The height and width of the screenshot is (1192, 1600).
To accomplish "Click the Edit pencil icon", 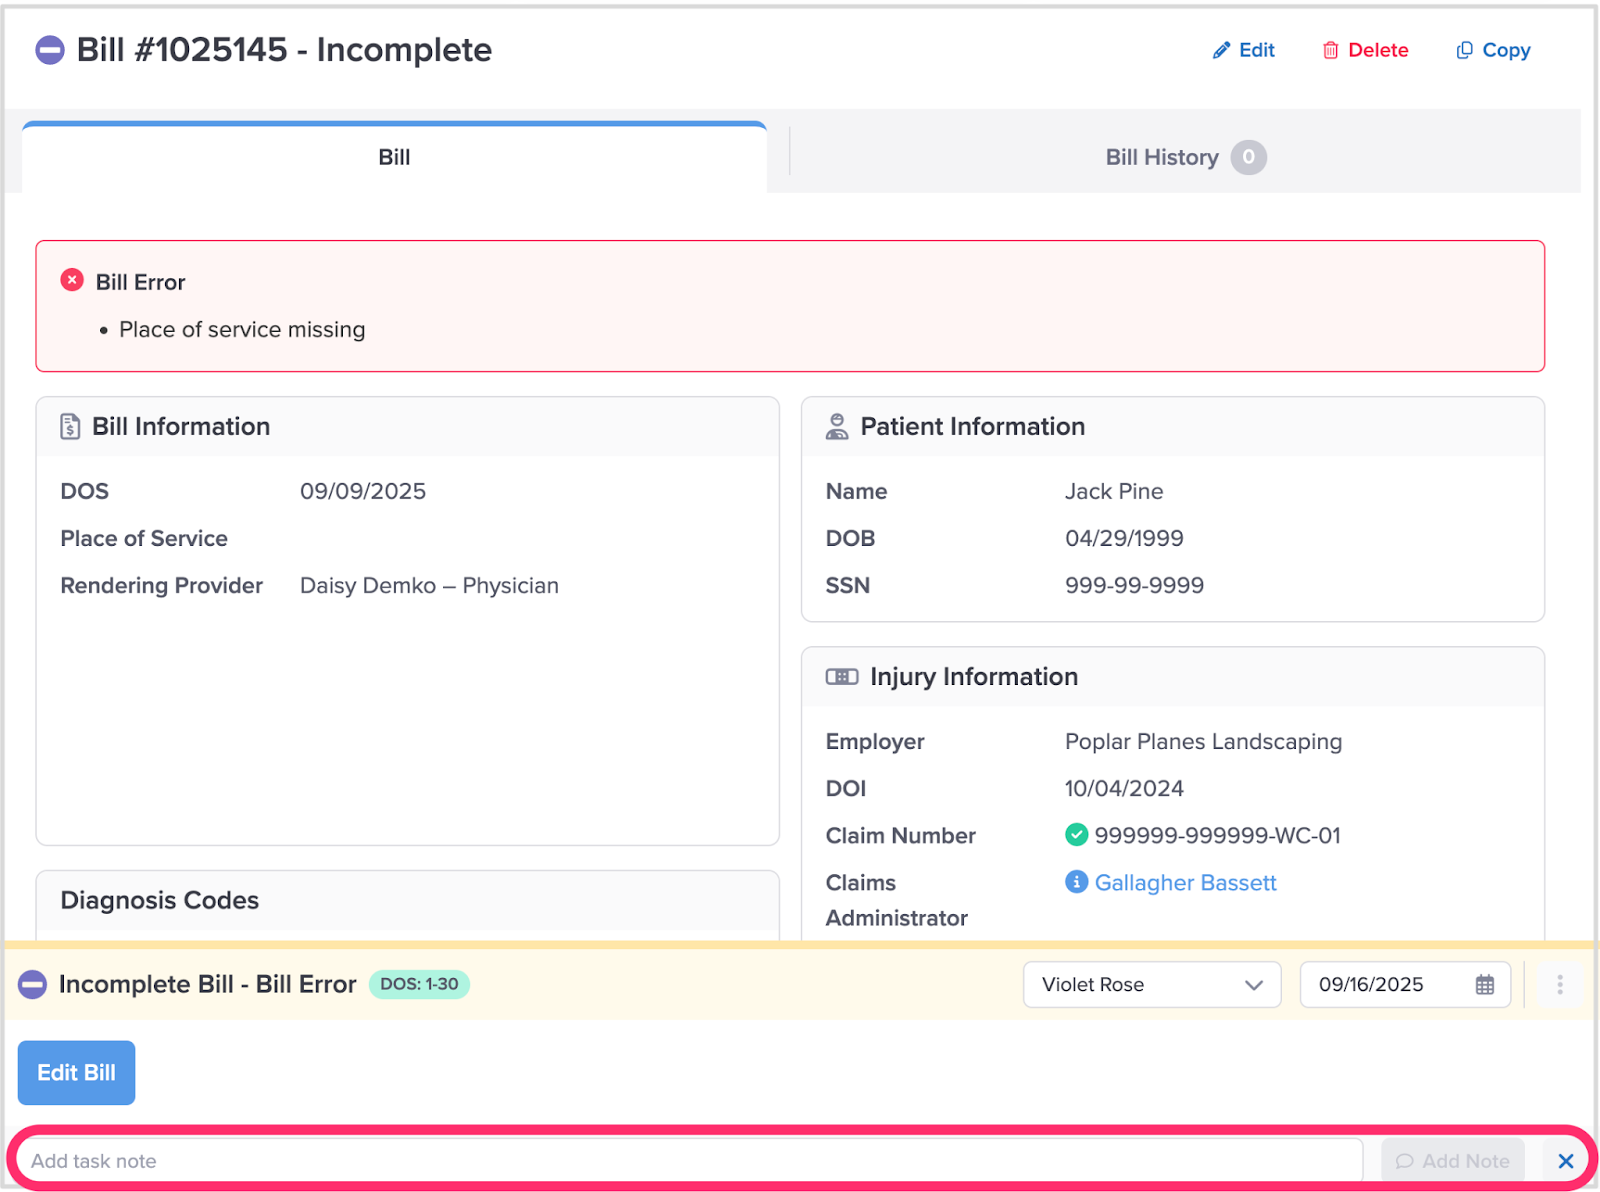I will (x=1221, y=50).
